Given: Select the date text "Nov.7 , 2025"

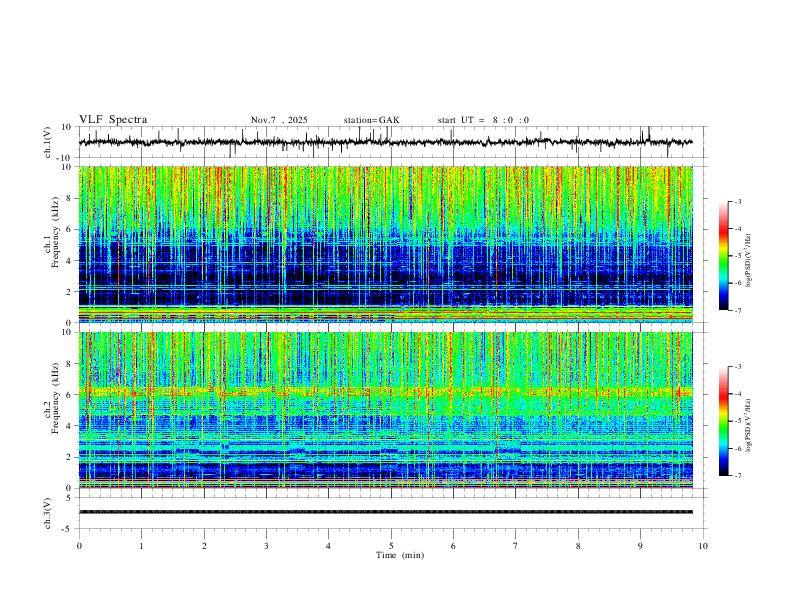Looking at the screenshot, I should tap(279, 120).
